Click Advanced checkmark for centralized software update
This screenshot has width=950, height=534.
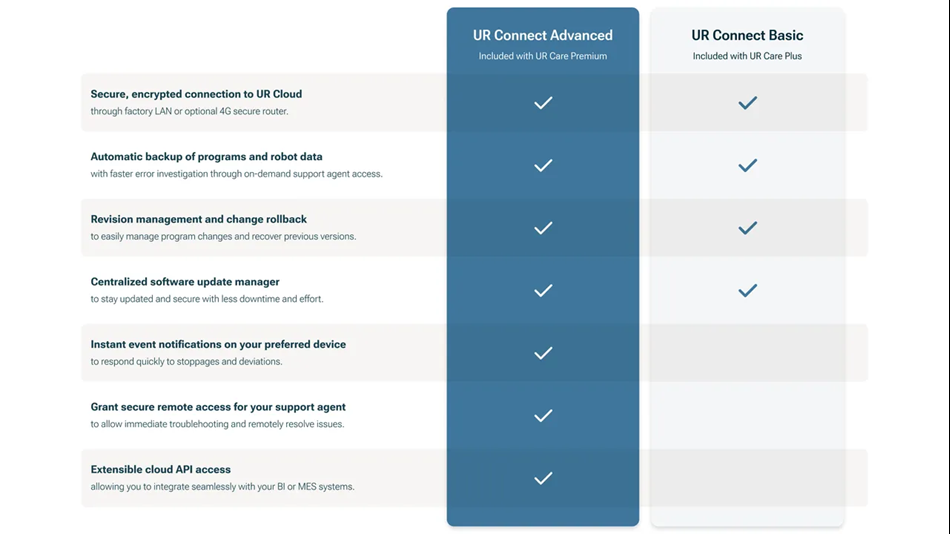click(x=543, y=290)
